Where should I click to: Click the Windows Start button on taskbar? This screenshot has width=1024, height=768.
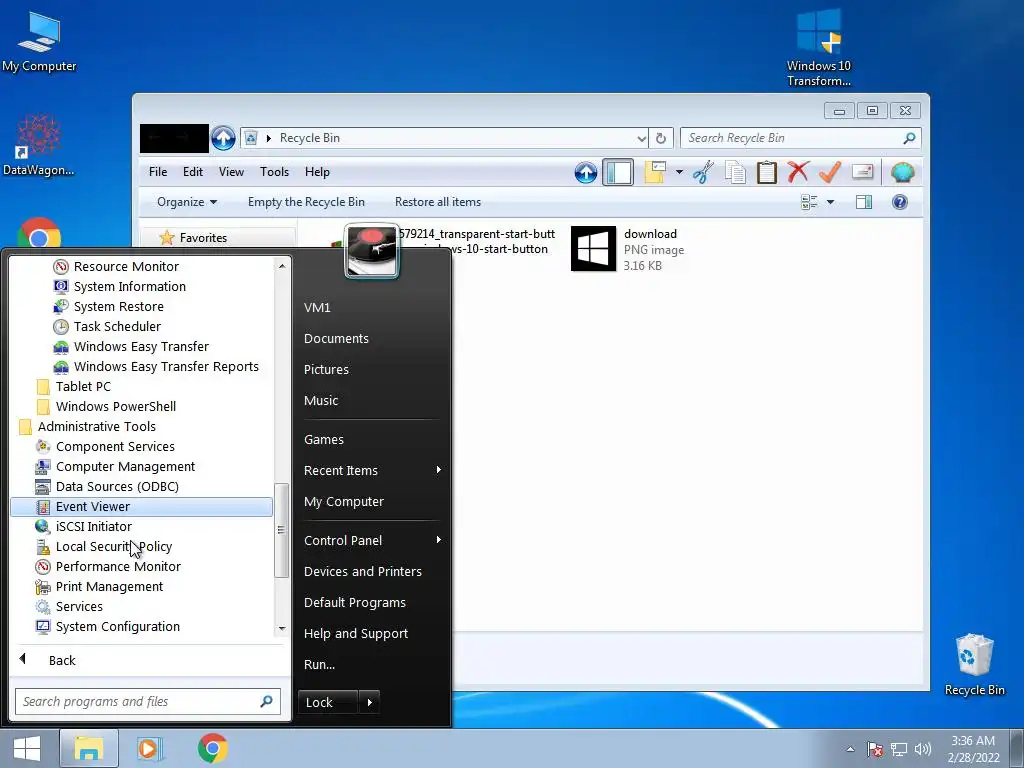pos(27,748)
